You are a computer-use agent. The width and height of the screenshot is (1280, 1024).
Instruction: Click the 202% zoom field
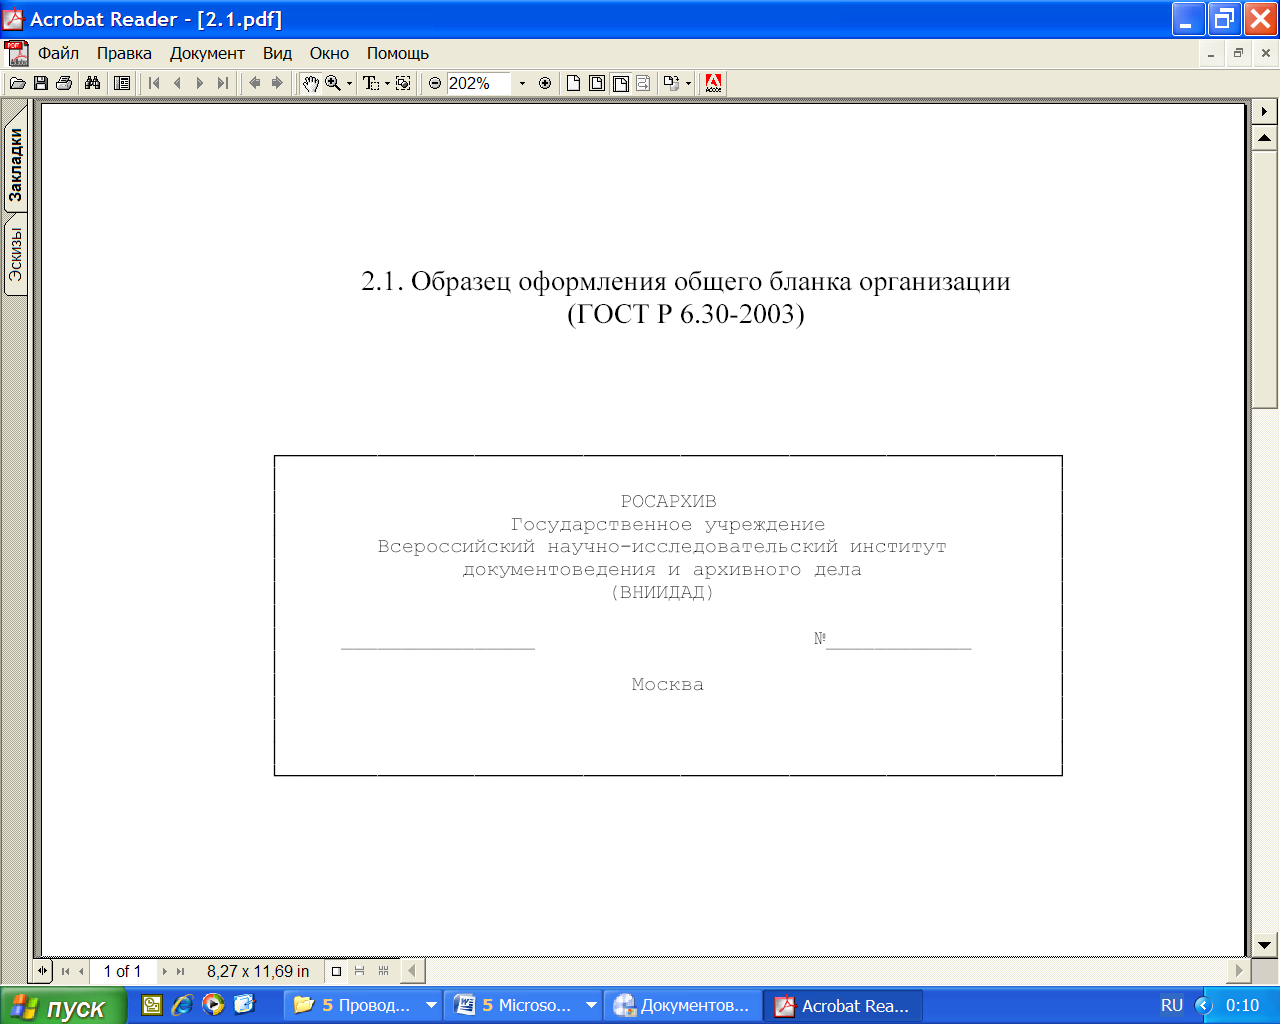coord(479,83)
